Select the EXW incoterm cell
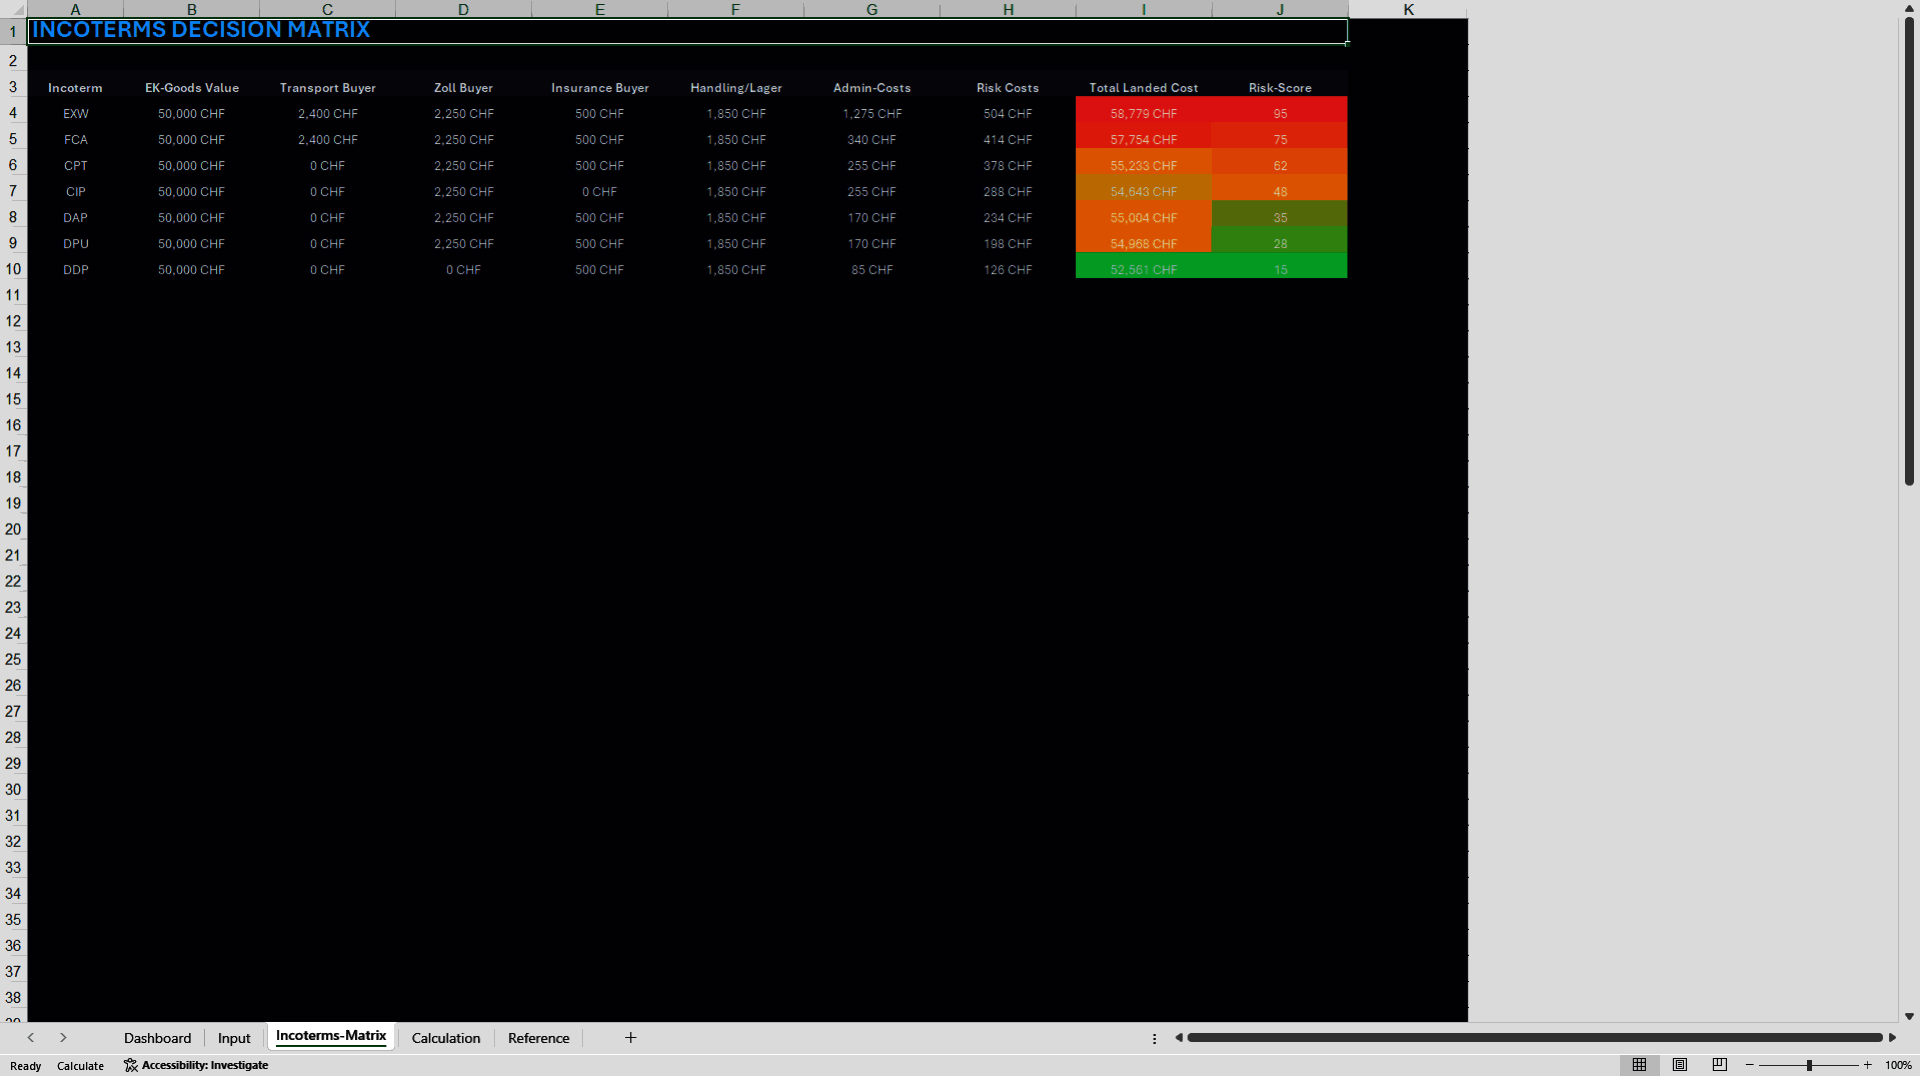This screenshot has height=1076, width=1920. point(75,114)
